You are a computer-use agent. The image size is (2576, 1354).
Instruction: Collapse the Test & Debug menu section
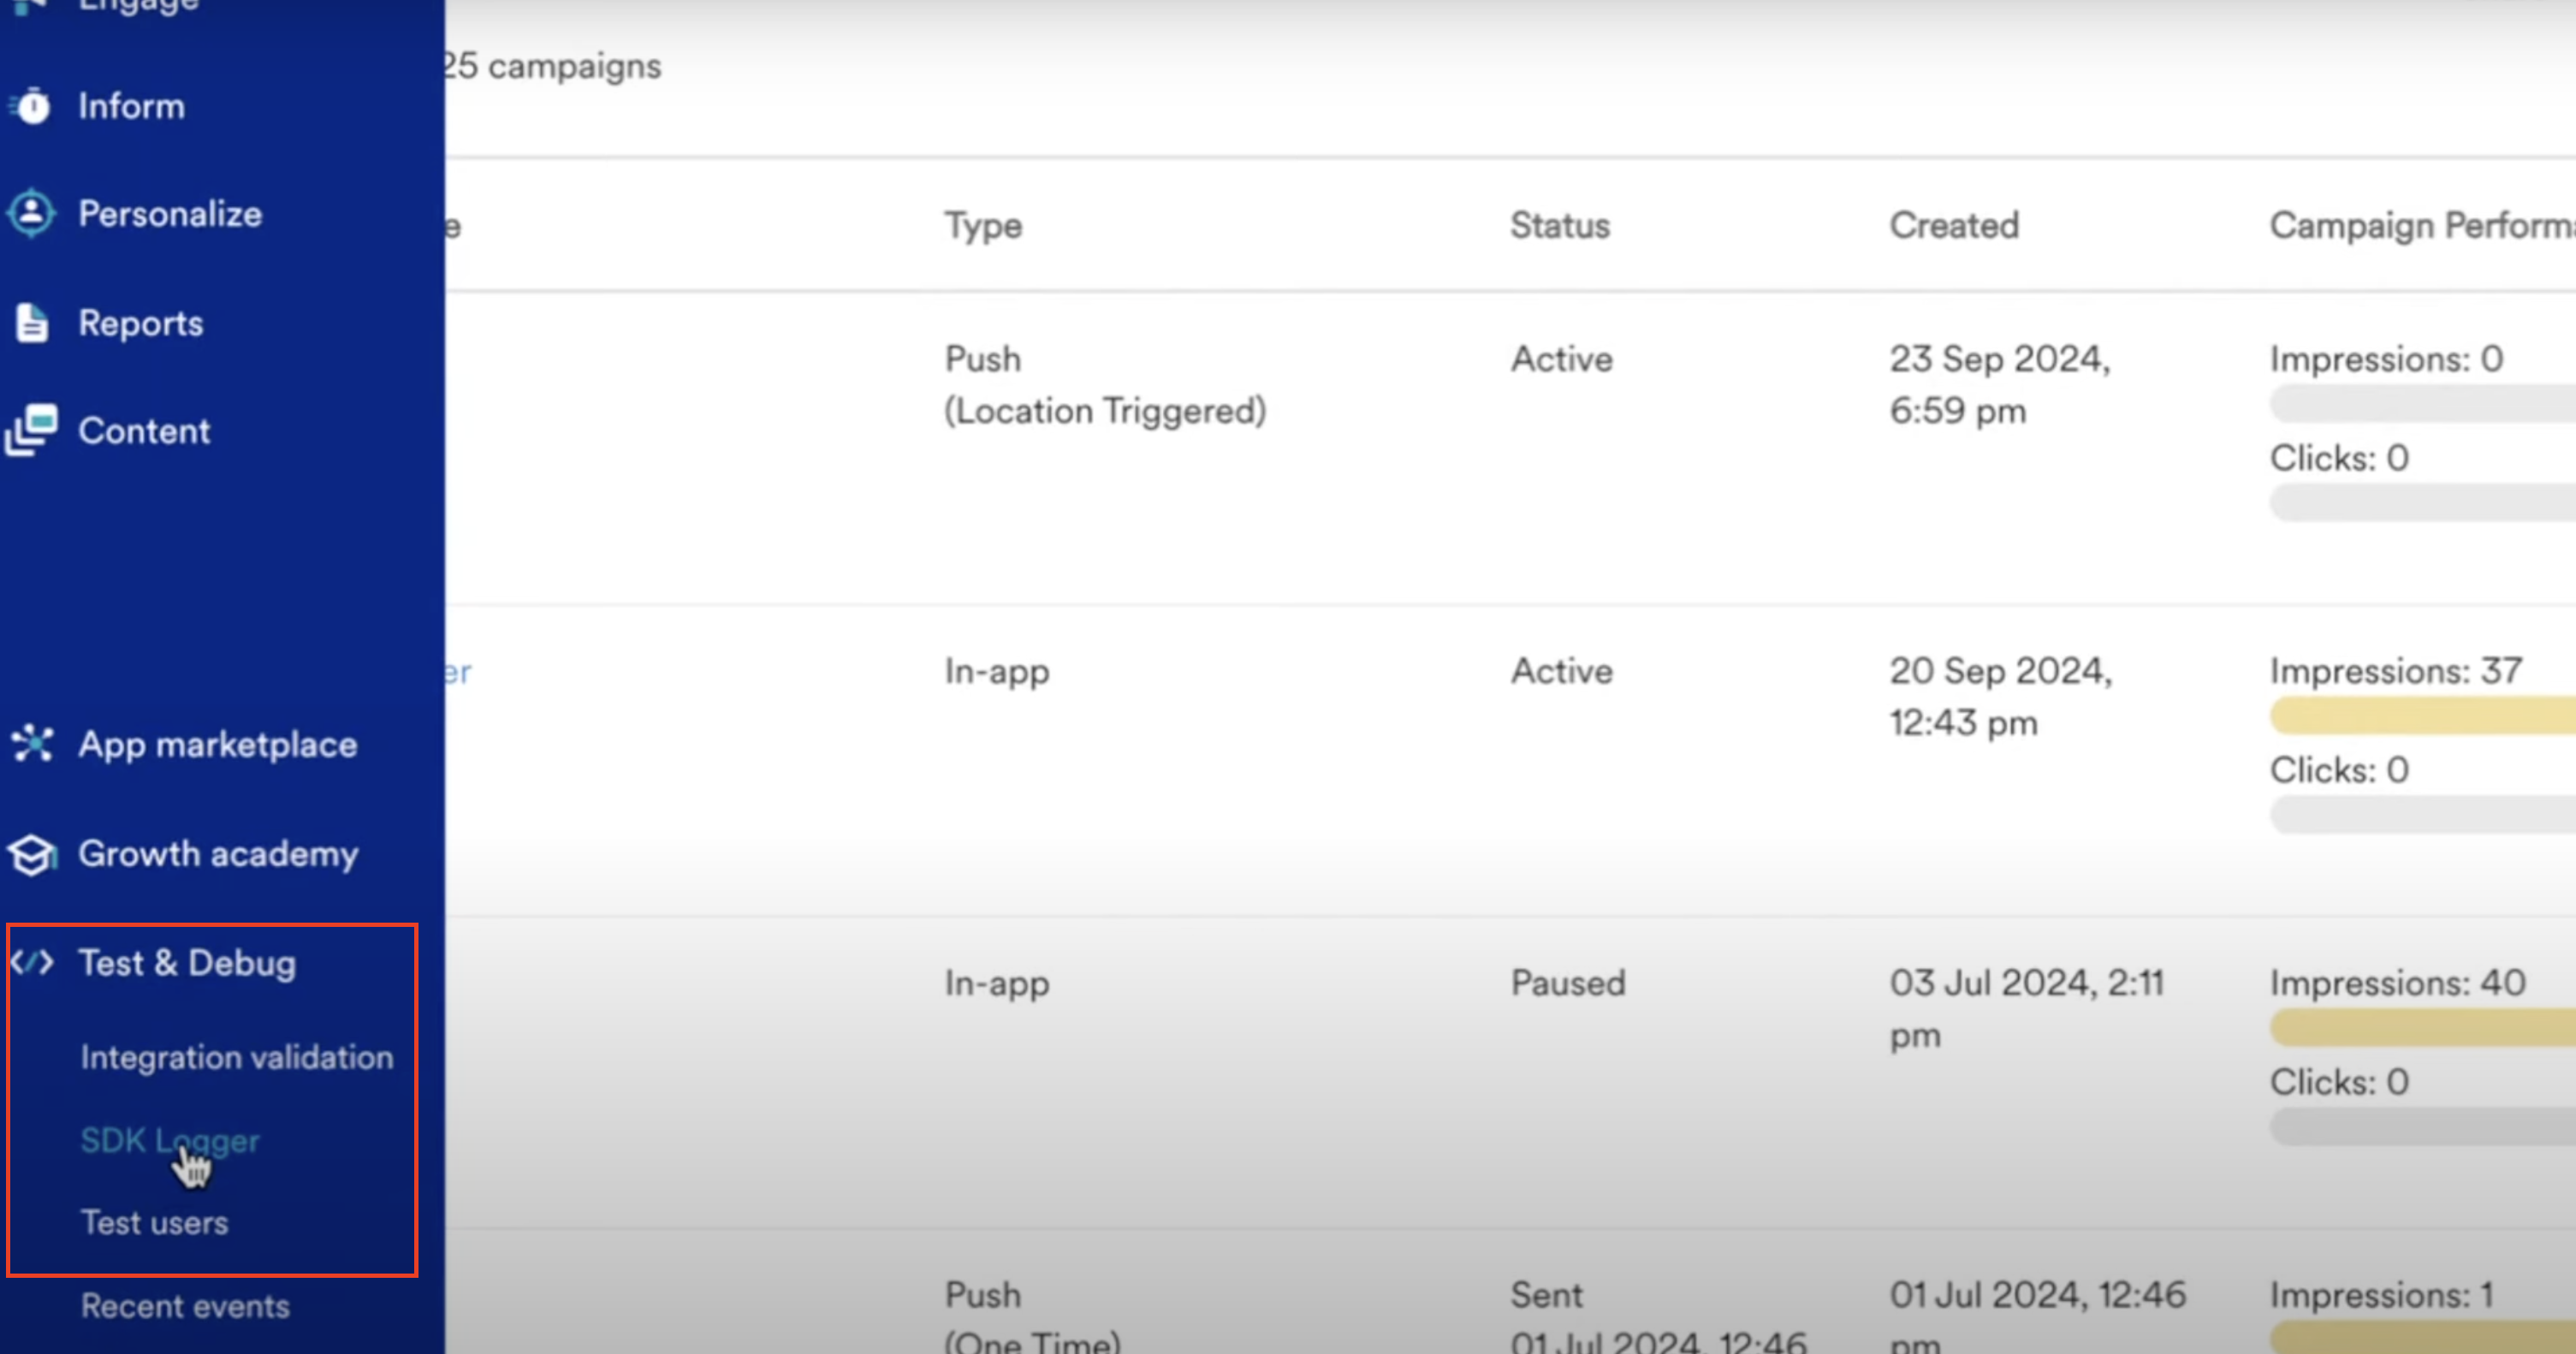[187, 963]
